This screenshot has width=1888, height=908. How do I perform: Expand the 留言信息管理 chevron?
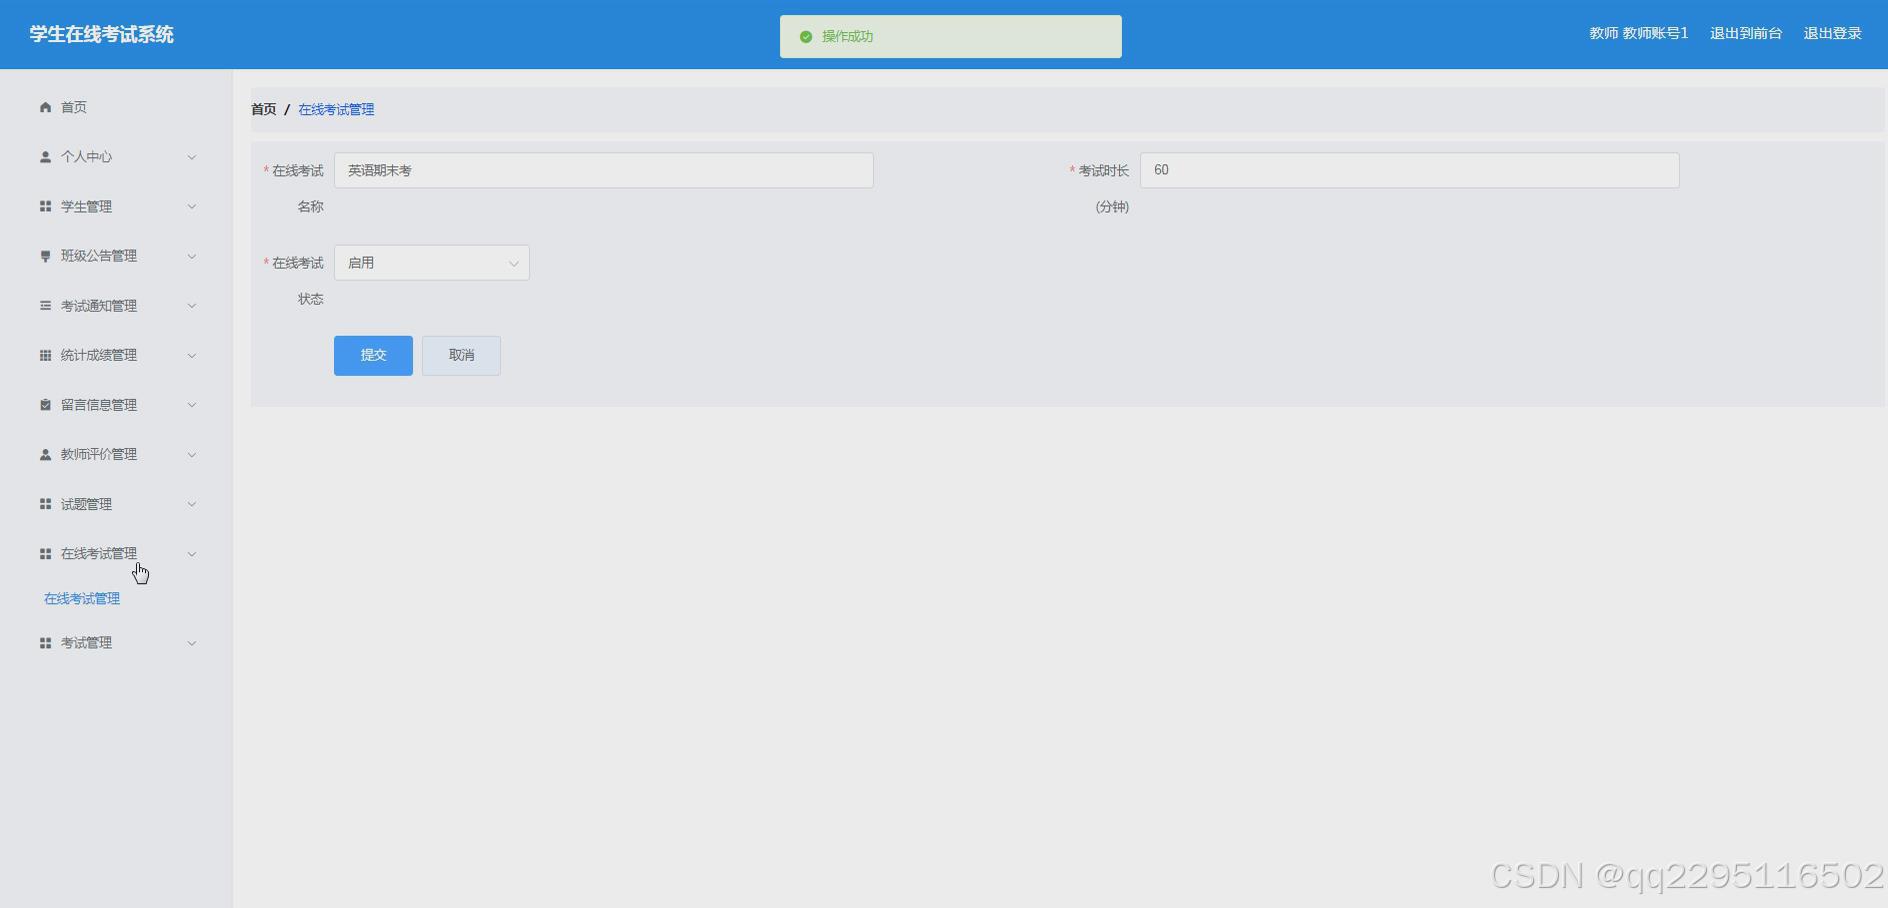(x=192, y=405)
